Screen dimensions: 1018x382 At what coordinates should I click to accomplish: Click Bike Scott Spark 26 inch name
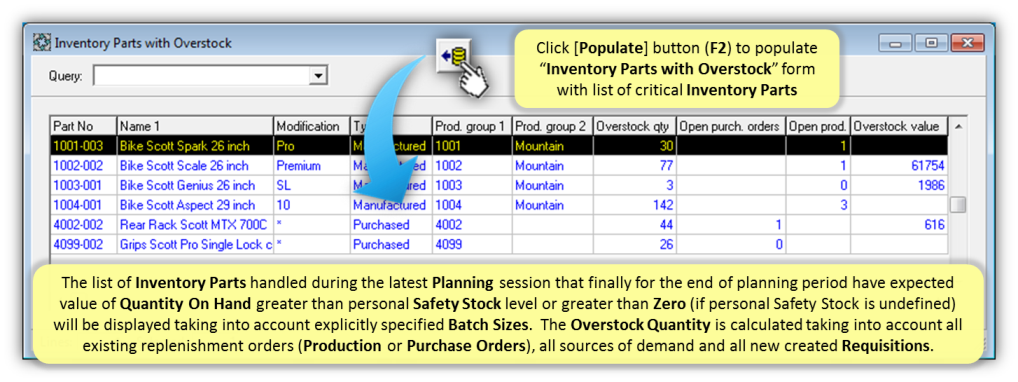[184, 146]
